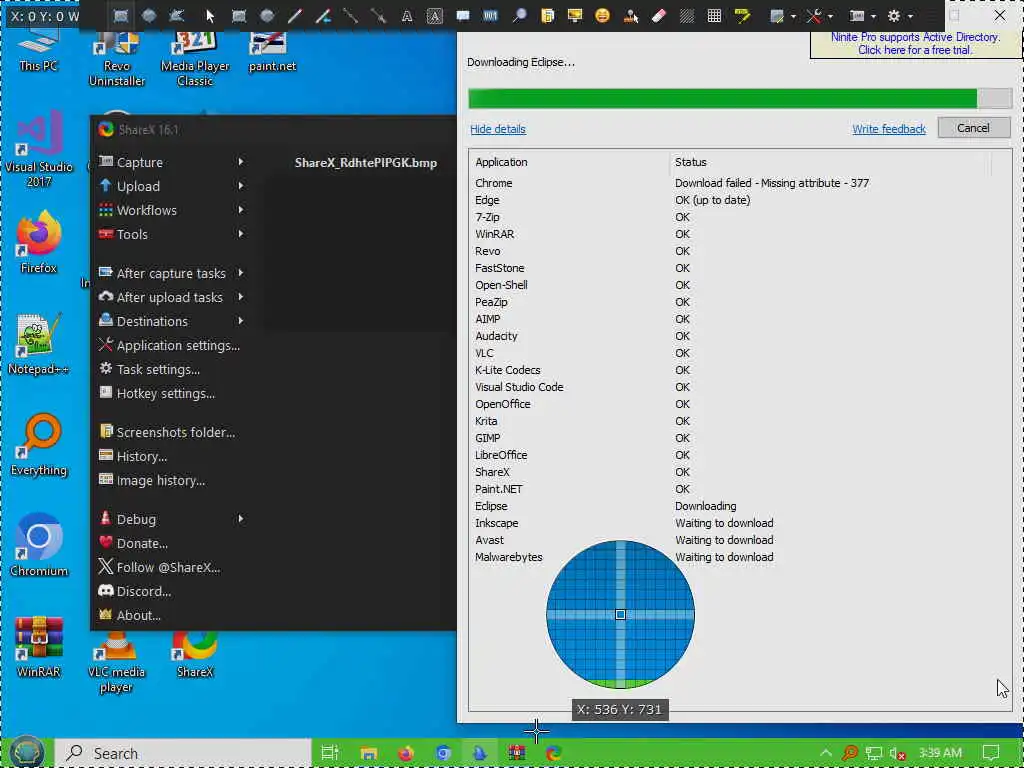
Task: Open the paint.net desktop icon
Action: (x=272, y=52)
